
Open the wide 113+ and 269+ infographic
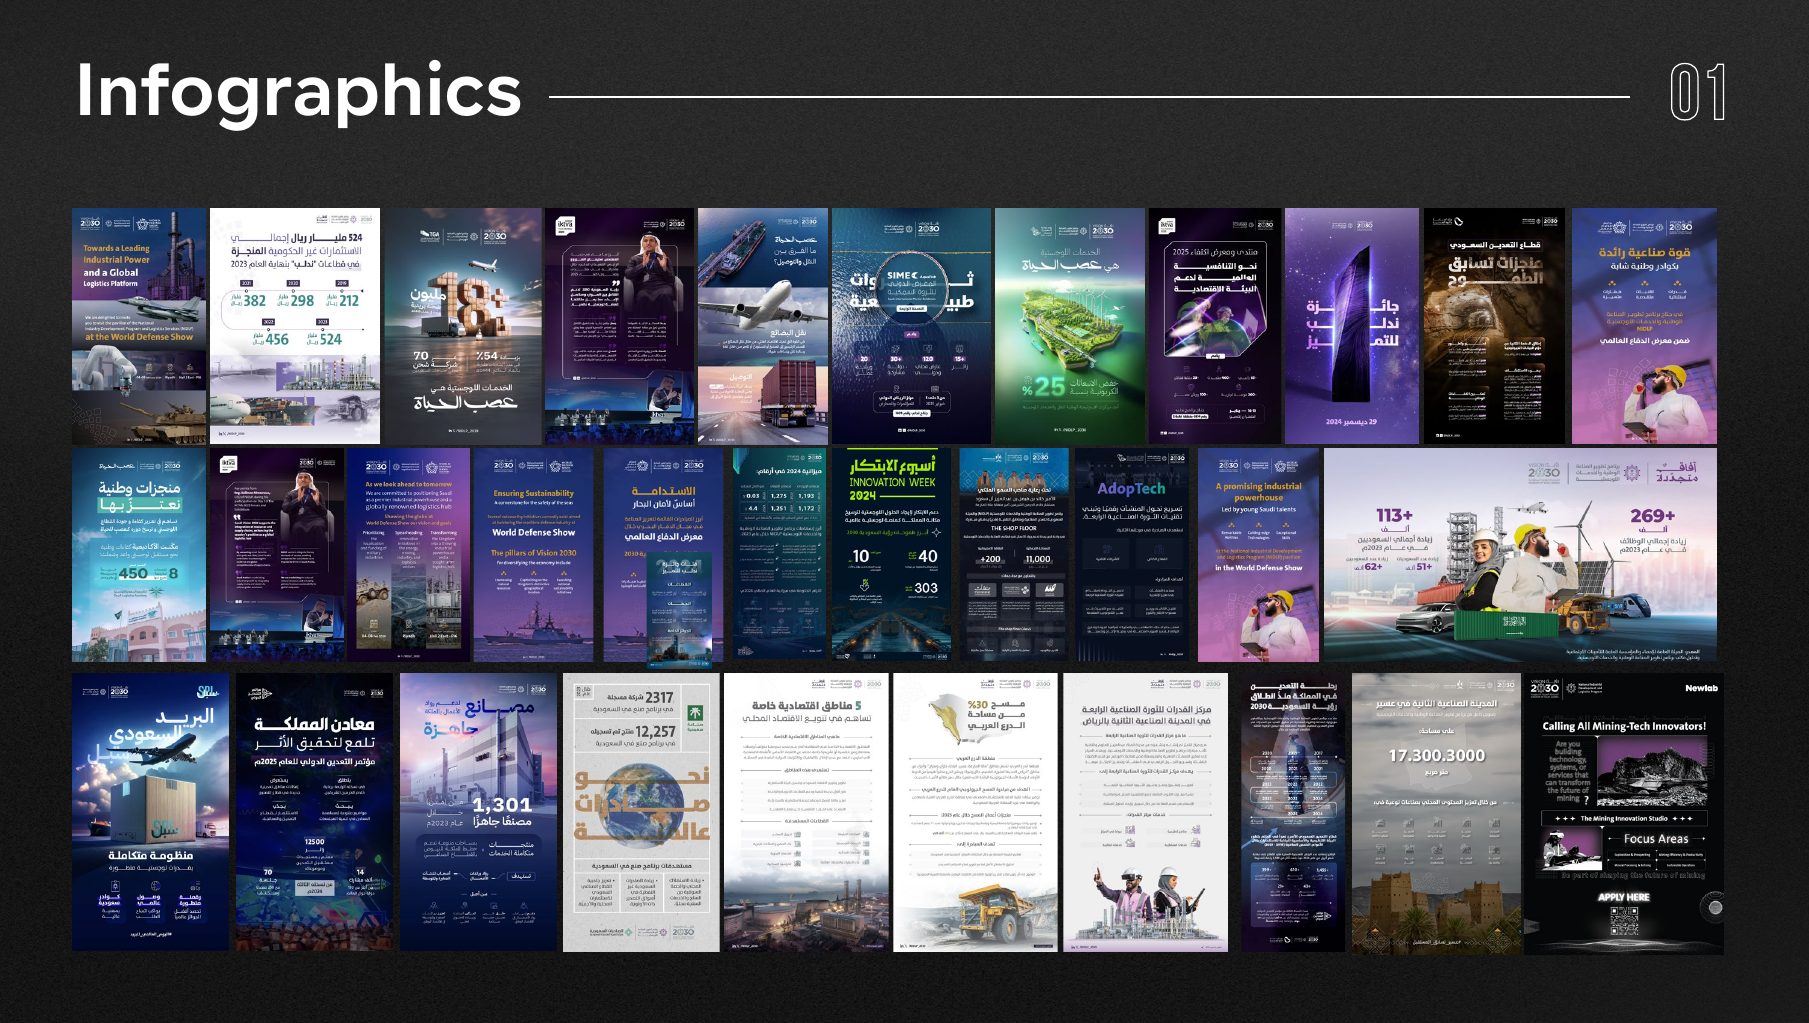coord(1520,555)
